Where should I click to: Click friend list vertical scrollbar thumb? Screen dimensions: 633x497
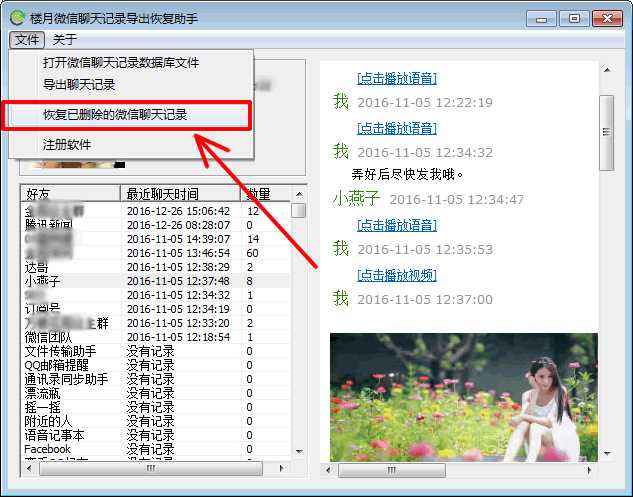click(x=298, y=210)
